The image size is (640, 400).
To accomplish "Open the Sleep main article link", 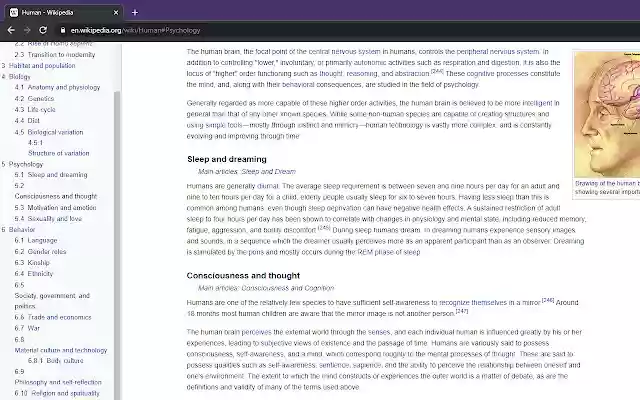I will click(x=249, y=172).
